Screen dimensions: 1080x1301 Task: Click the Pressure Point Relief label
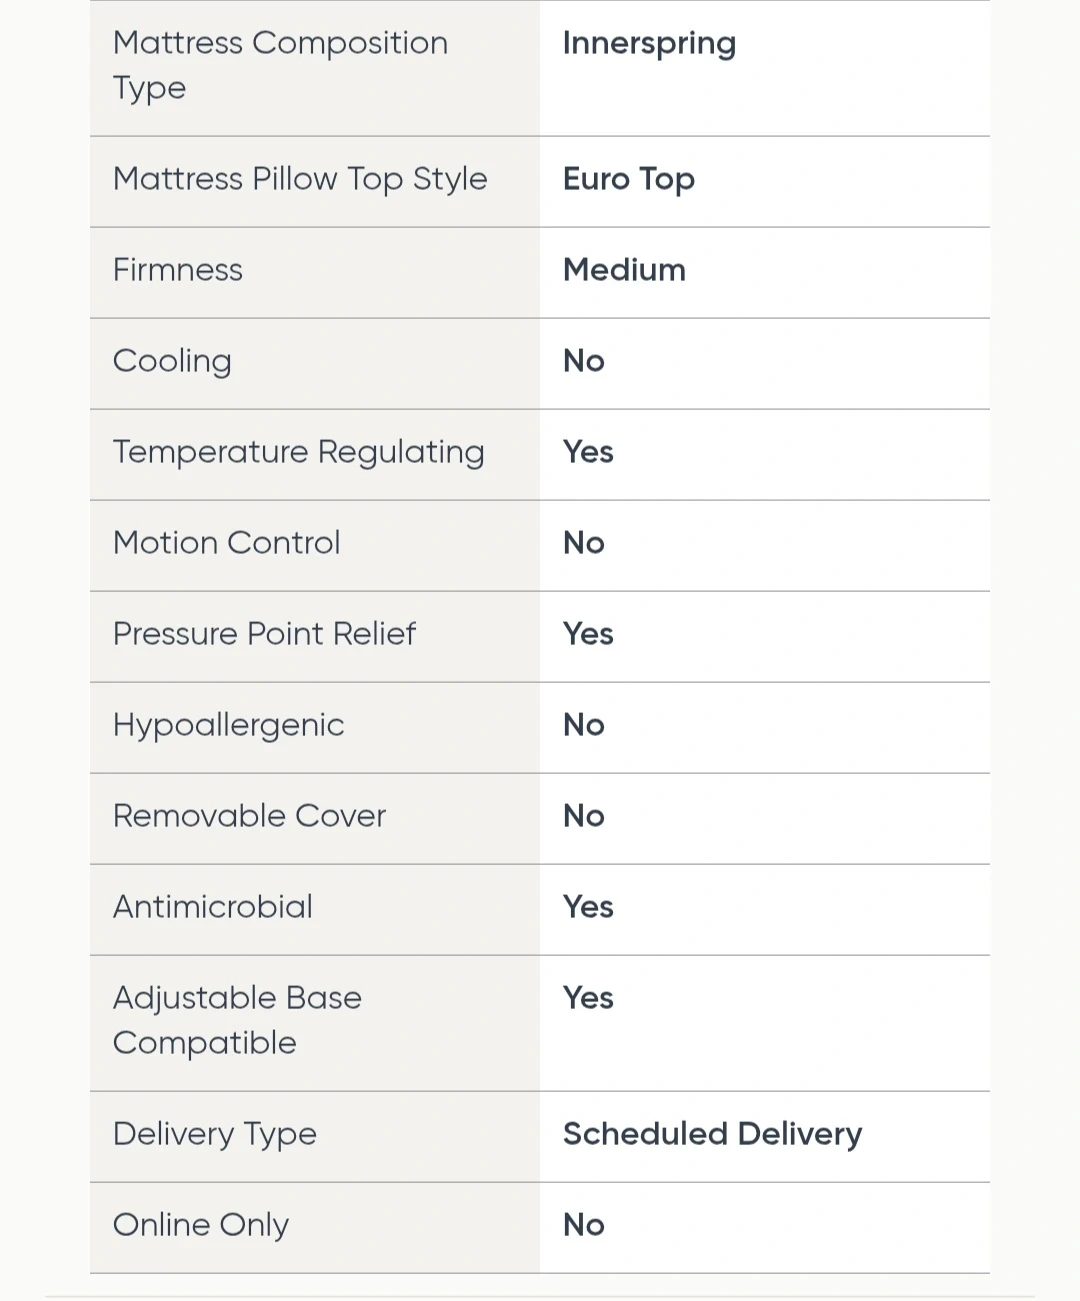tap(264, 634)
